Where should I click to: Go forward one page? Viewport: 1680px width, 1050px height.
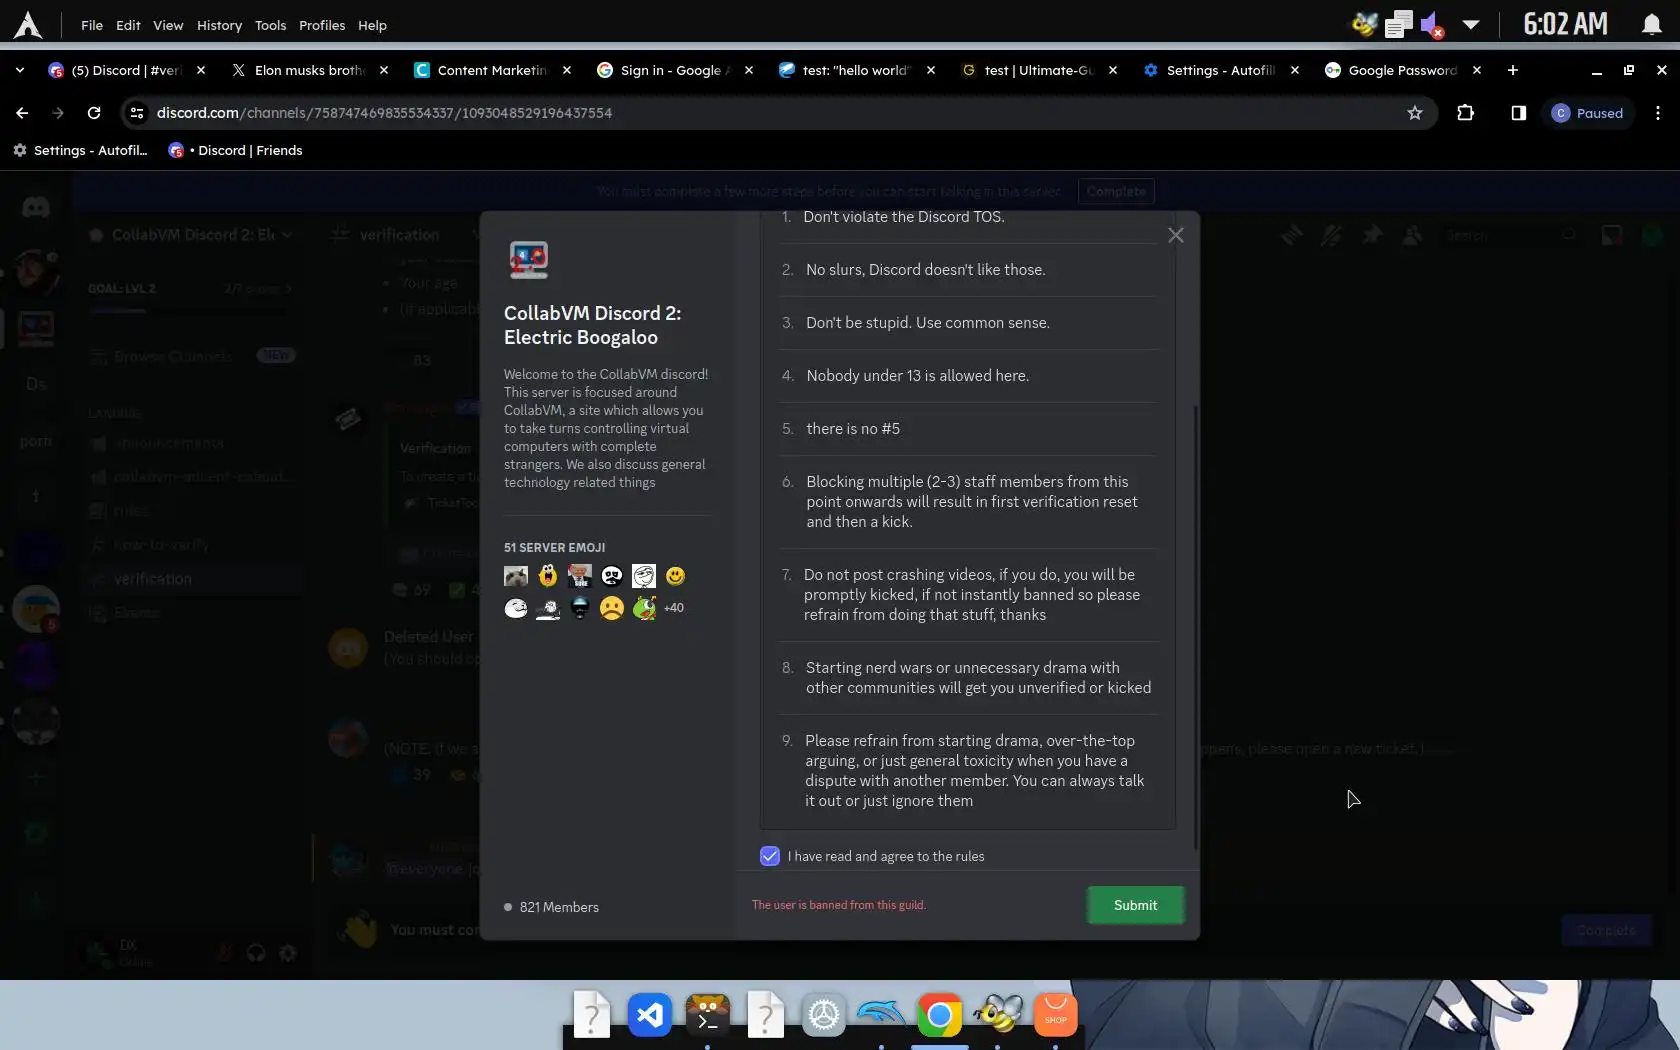point(58,113)
